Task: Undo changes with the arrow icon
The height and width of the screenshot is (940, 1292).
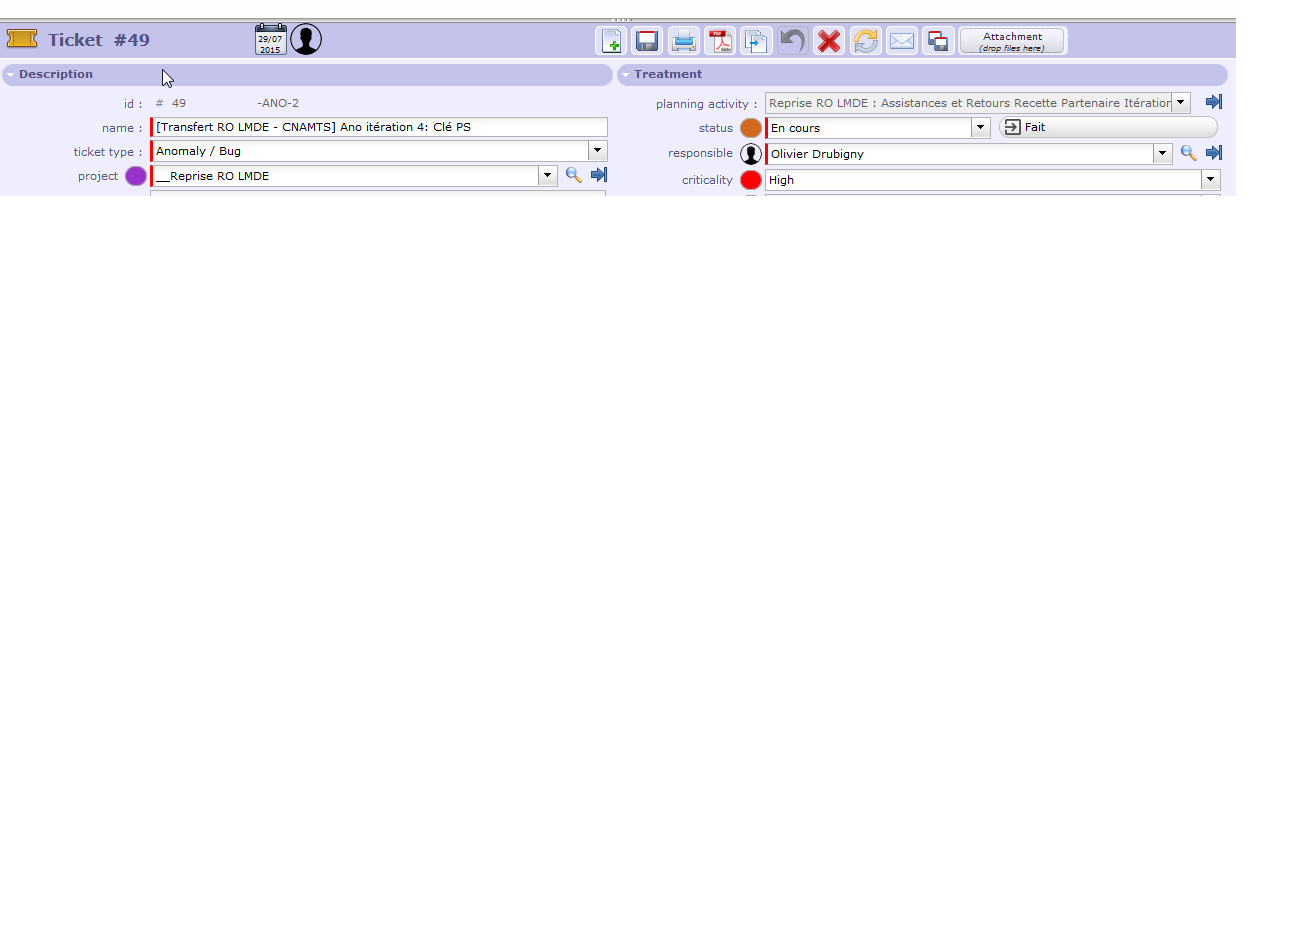Action: coord(792,41)
